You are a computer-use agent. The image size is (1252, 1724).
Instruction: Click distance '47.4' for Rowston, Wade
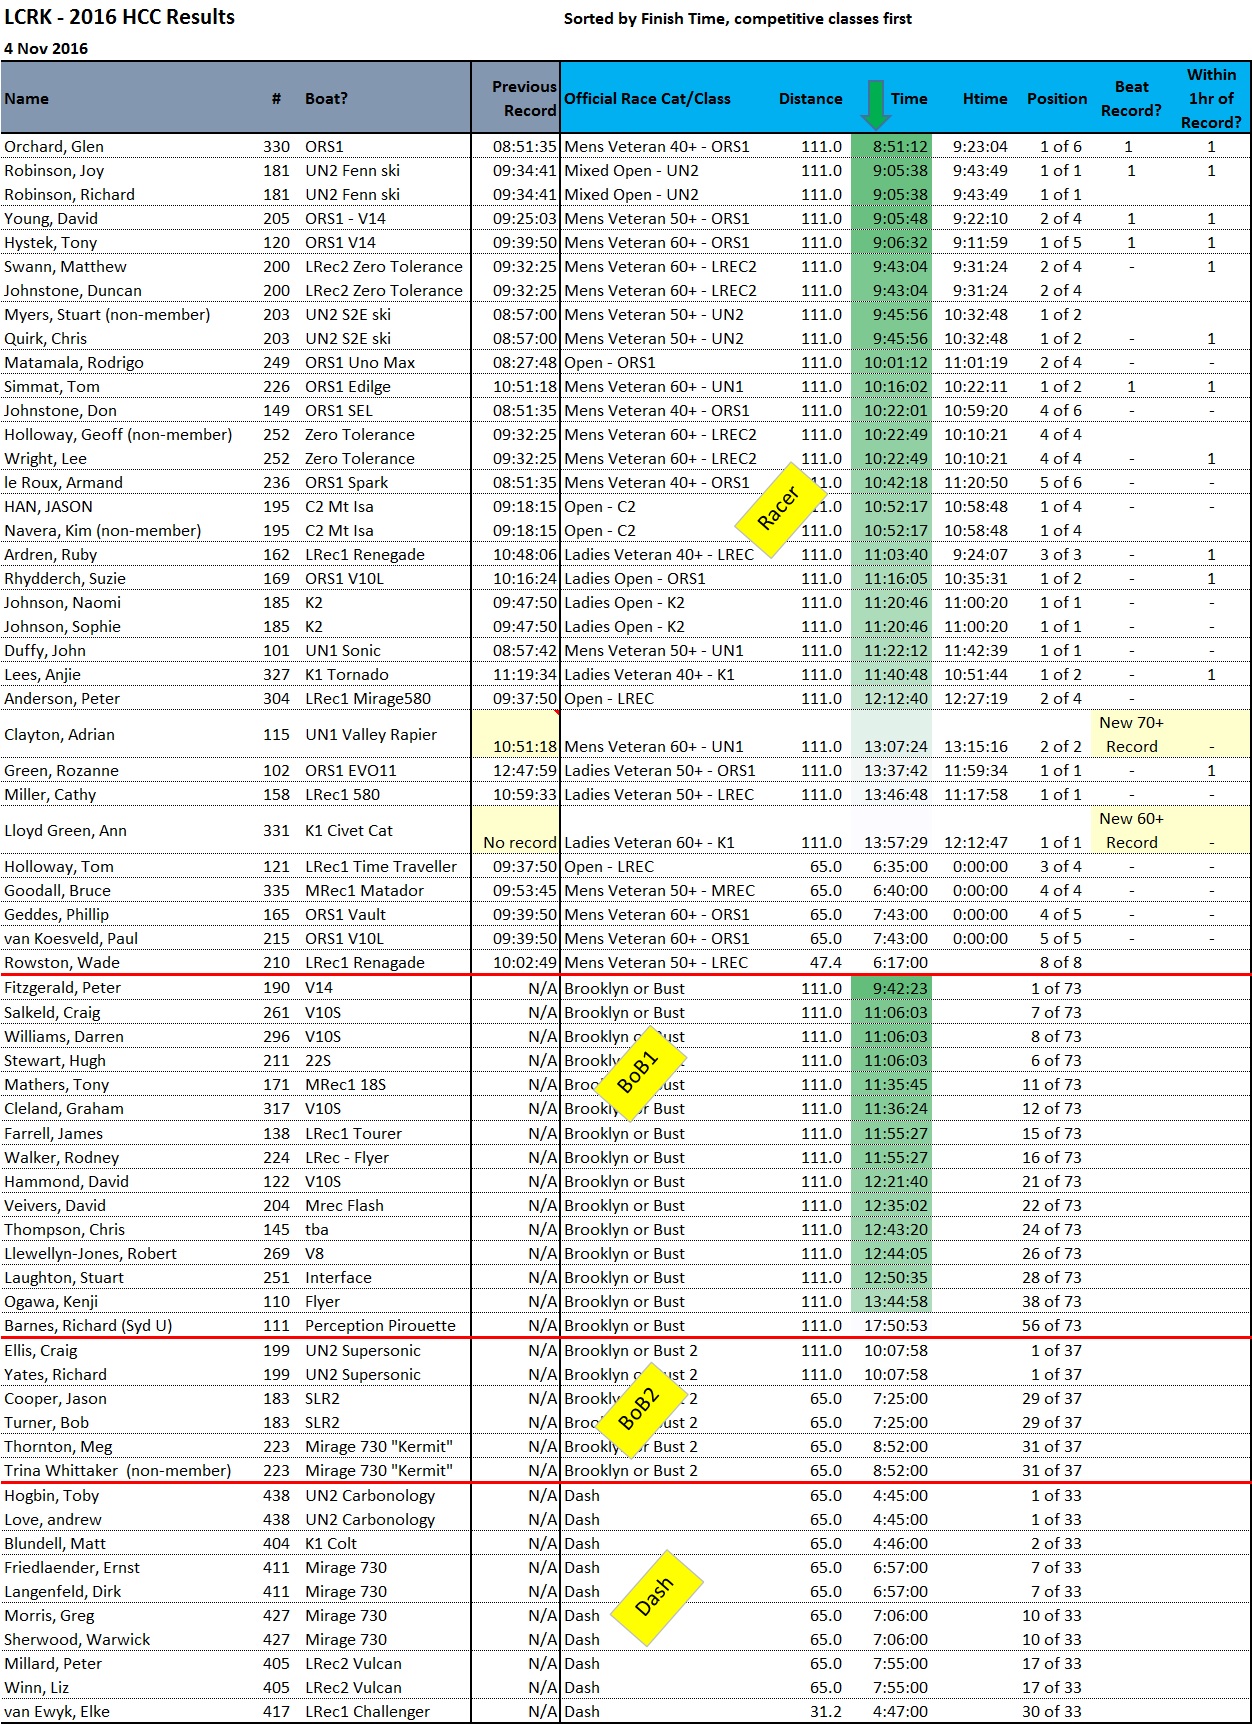826,962
